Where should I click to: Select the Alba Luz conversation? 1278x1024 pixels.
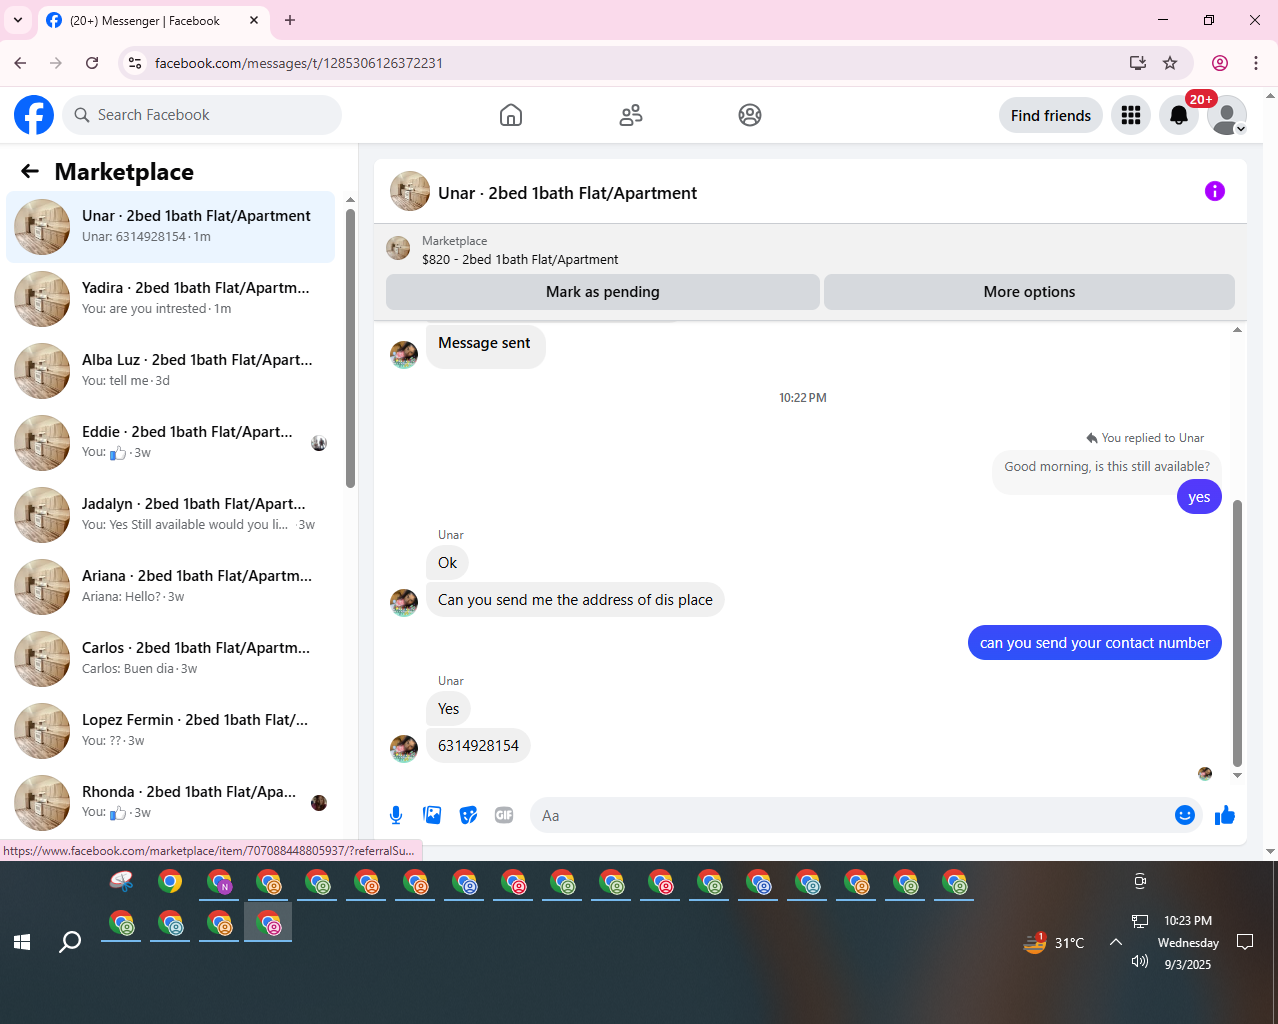[x=171, y=371]
